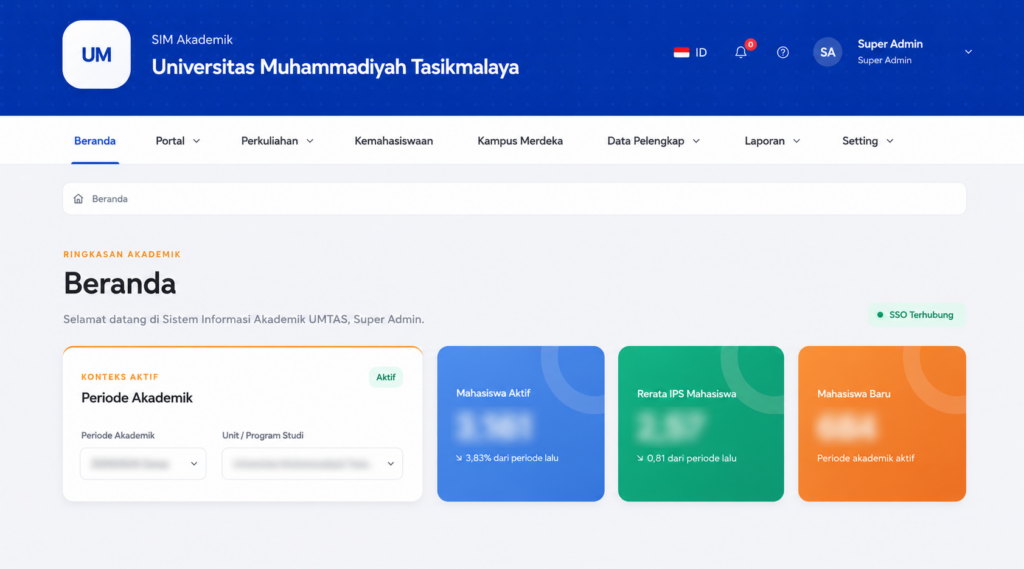Open the Periode Akademik dropdown
The height and width of the screenshot is (569, 1024).
[143, 464]
